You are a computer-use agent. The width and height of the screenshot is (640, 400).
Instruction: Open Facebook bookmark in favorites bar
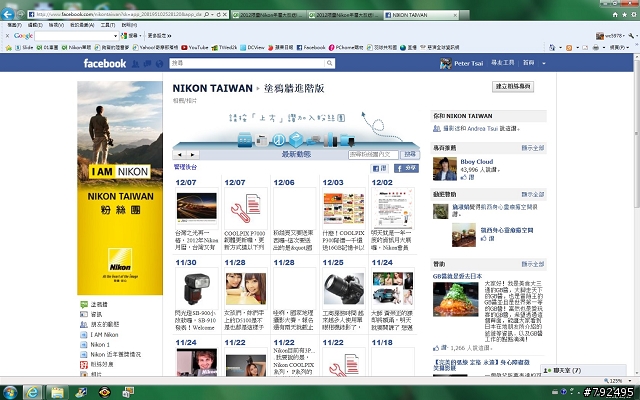[311, 47]
